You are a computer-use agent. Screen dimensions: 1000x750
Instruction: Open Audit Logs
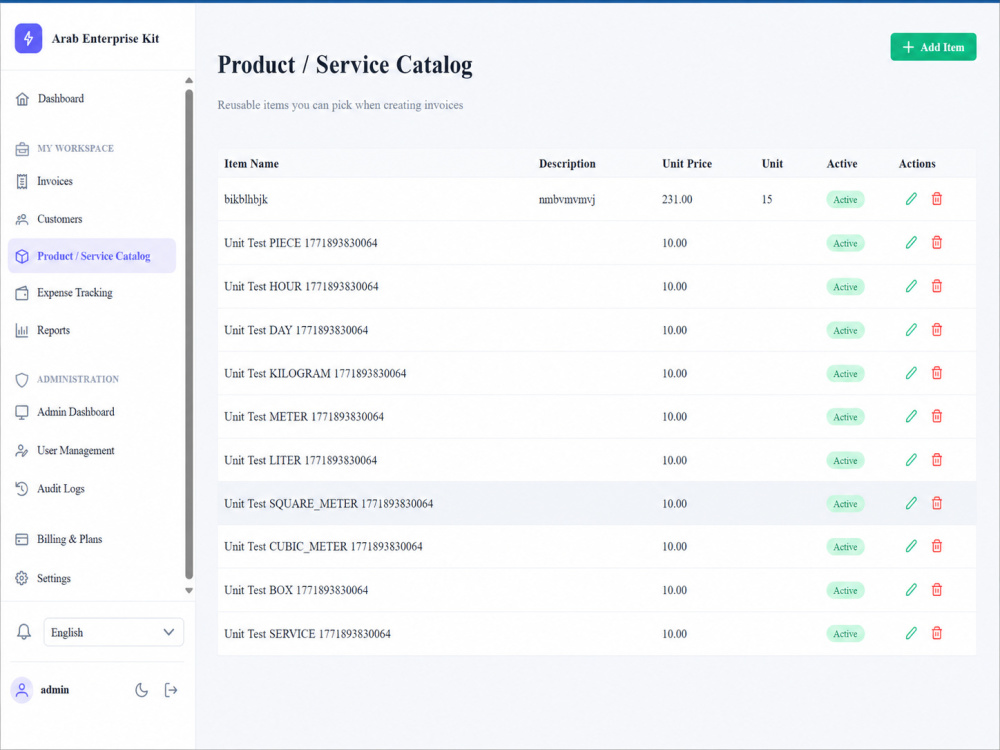[91, 489]
